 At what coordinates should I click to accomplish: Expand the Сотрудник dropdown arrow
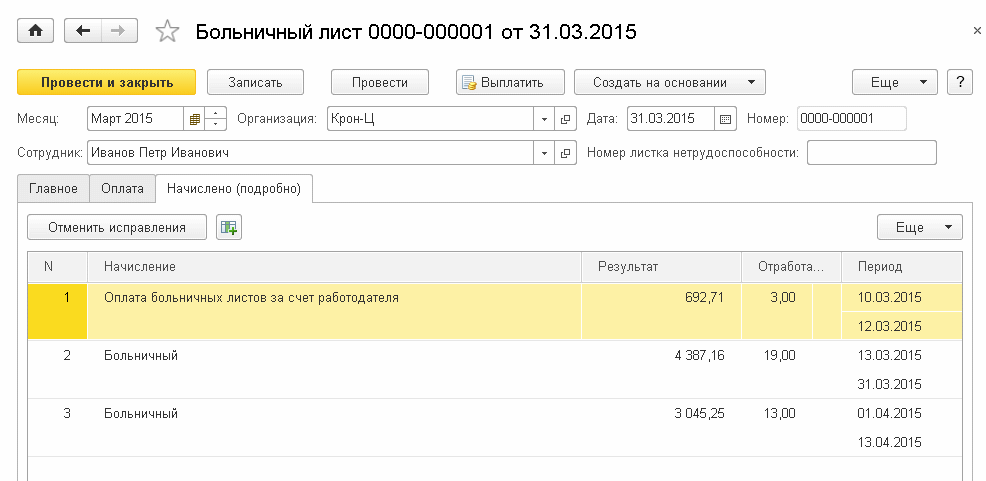544,153
